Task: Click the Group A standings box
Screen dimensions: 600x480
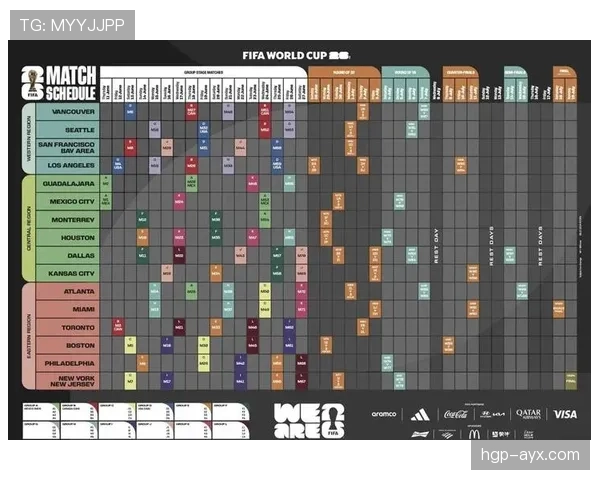Action: [41, 412]
